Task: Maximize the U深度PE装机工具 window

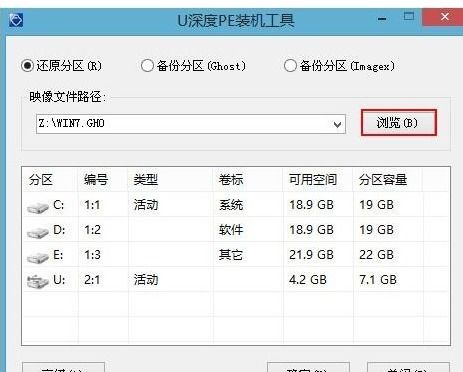Action: click(409, 17)
